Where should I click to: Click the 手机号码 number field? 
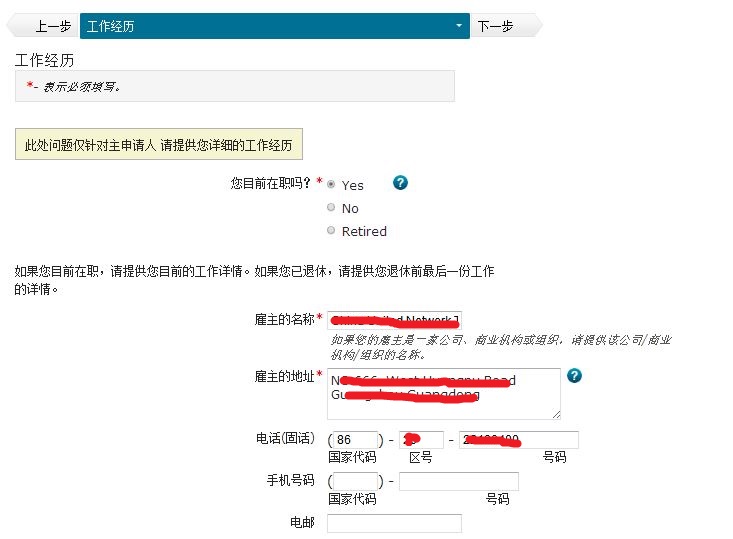(x=458, y=482)
